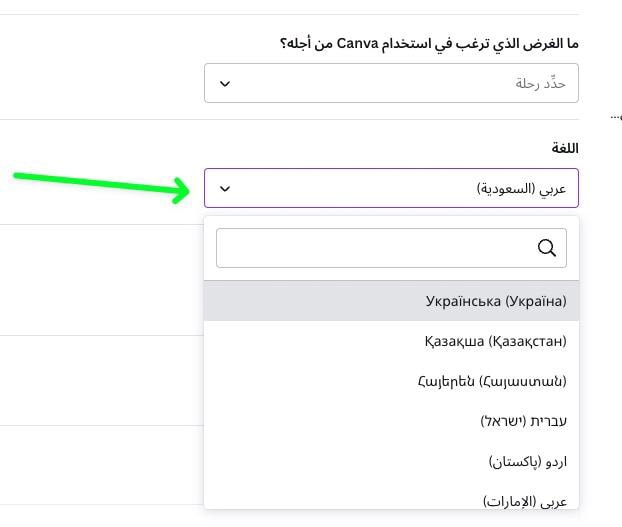Click the Canva purpose question heading

click(429, 44)
